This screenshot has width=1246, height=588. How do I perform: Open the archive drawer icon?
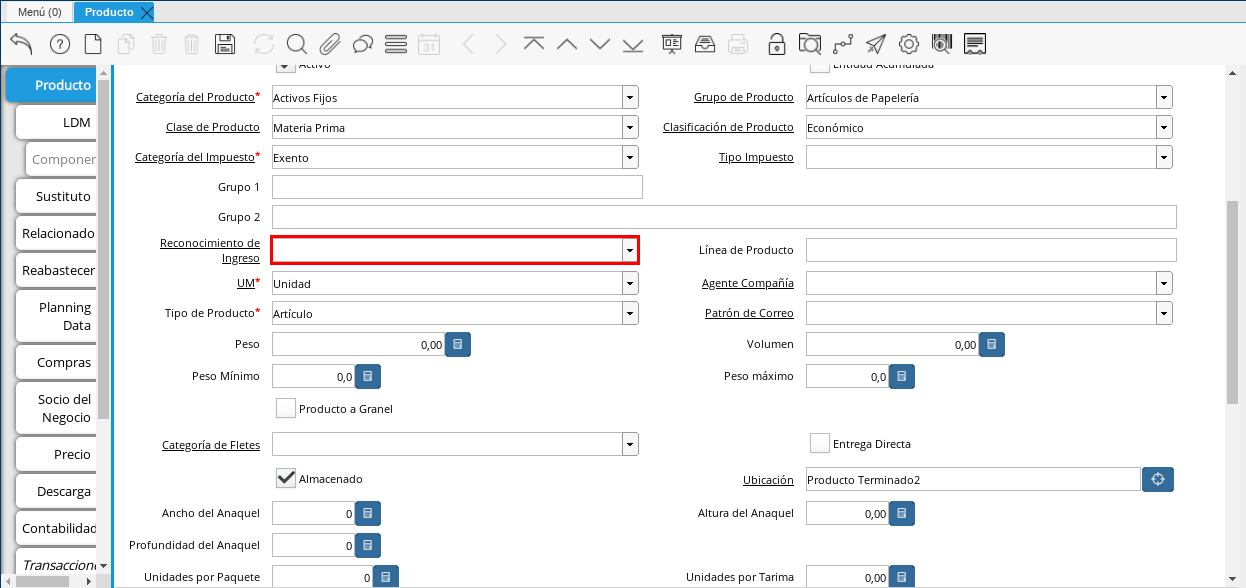(x=705, y=44)
